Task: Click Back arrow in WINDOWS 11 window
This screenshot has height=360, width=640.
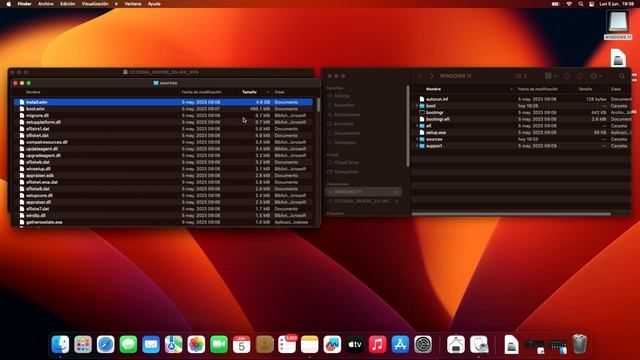Action: pos(419,76)
